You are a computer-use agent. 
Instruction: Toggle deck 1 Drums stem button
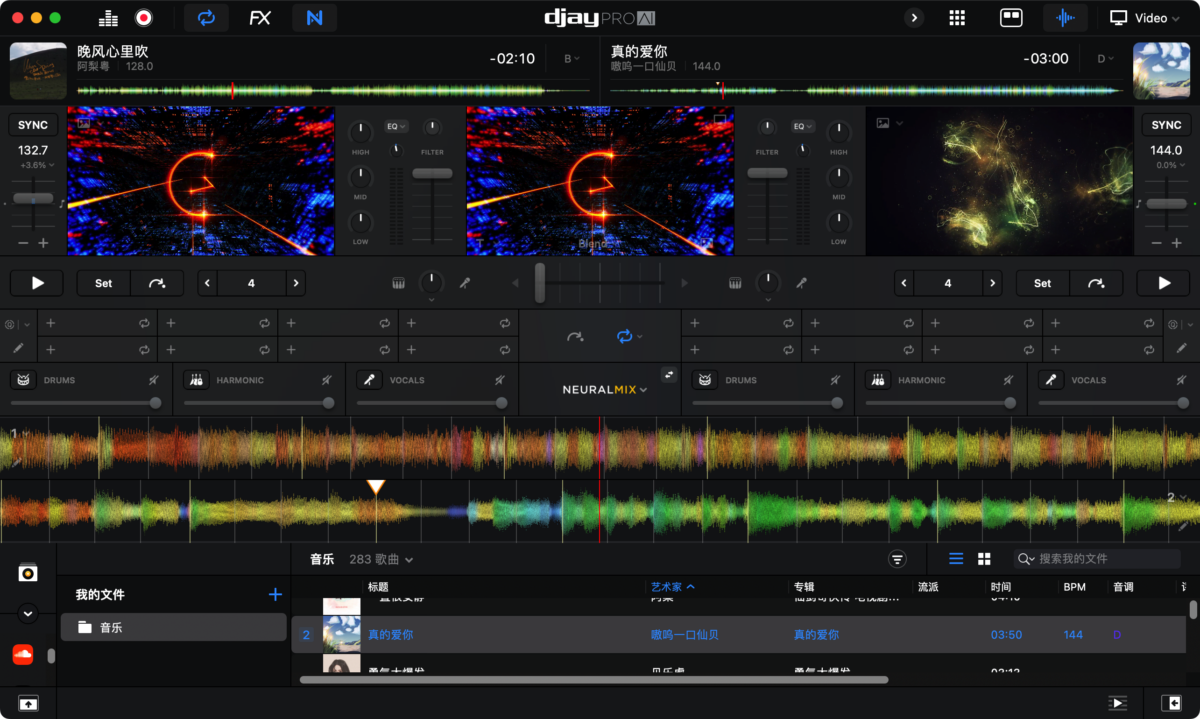tap(23, 380)
